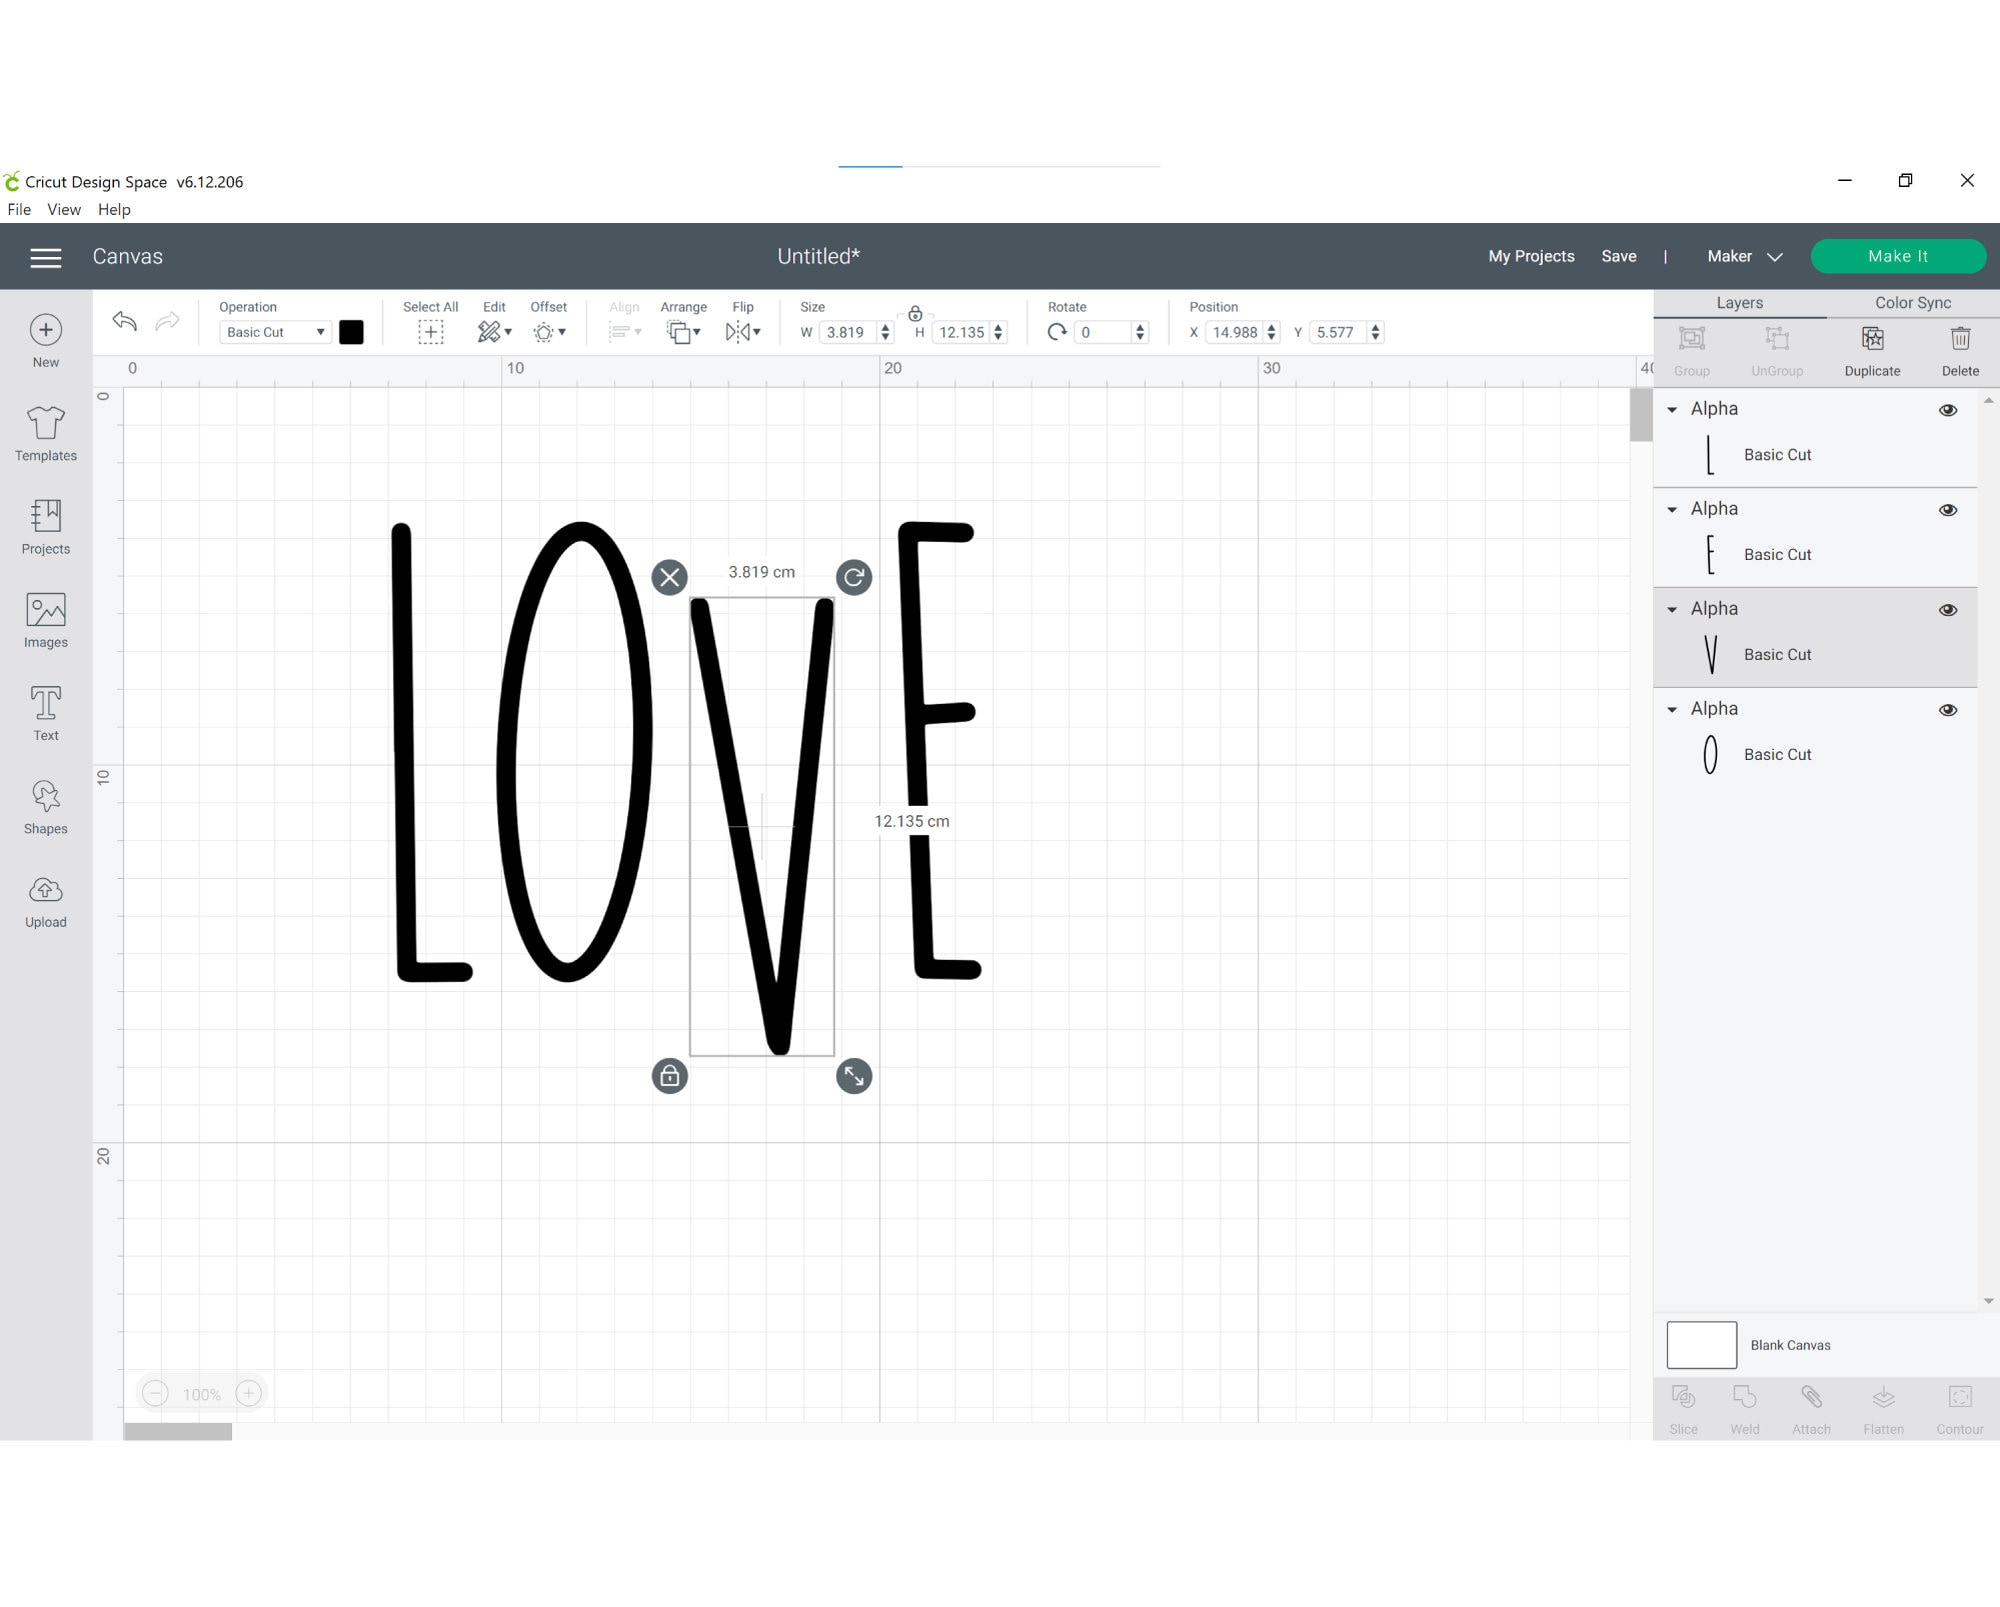The height and width of the screenshot is (1607, 2000).
Task: Open the View menu
Action: (64, 210)
